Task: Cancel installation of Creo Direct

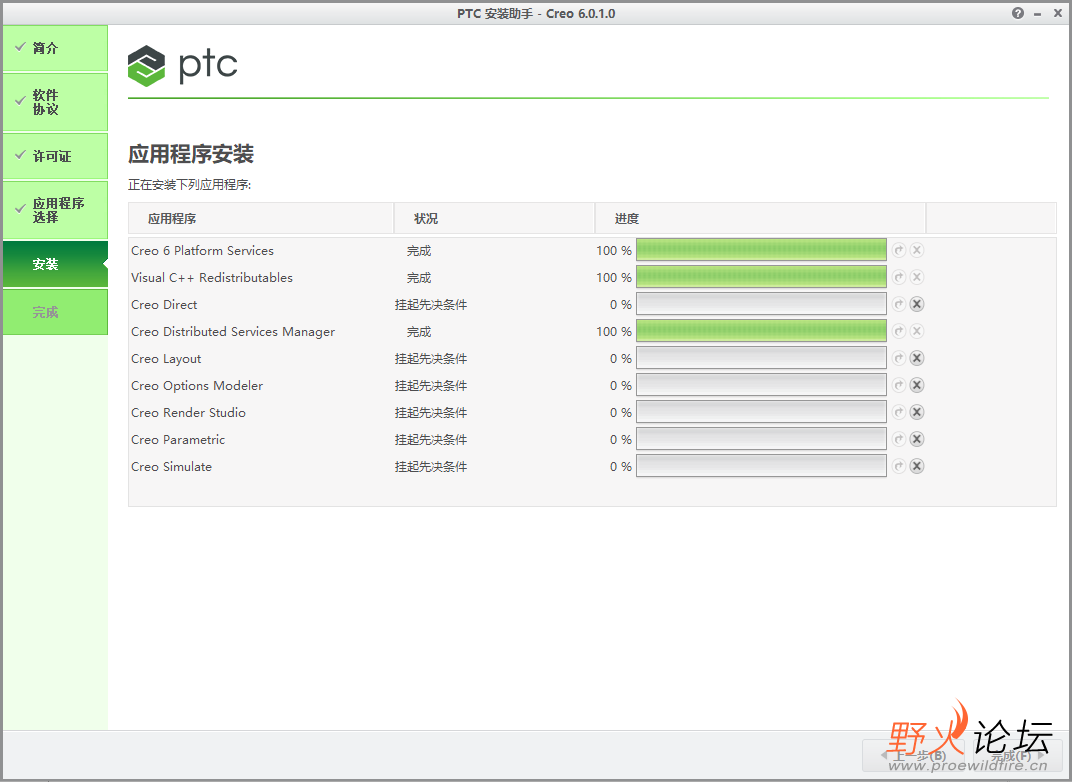Action: (917, 304)
